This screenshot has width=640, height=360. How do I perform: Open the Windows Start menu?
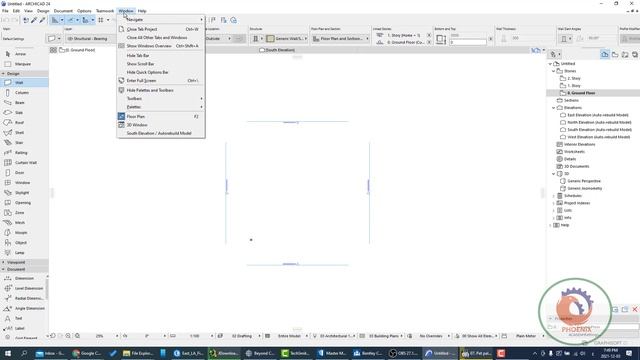pyautogui.click(x=8, y=353)
